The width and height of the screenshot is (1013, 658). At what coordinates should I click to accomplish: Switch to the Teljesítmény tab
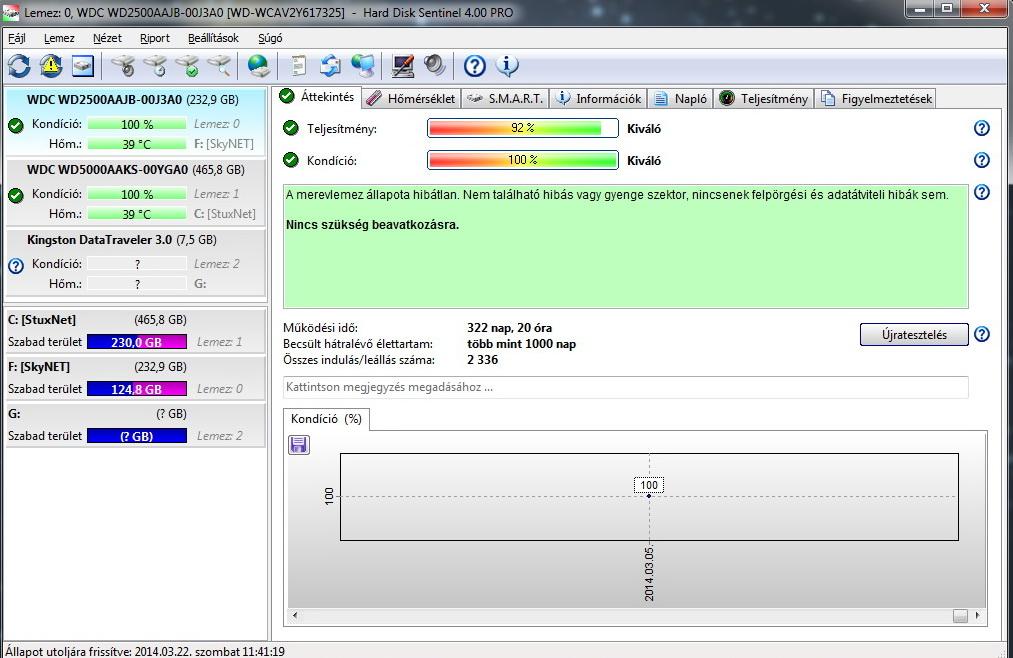(x=764, y=99)
